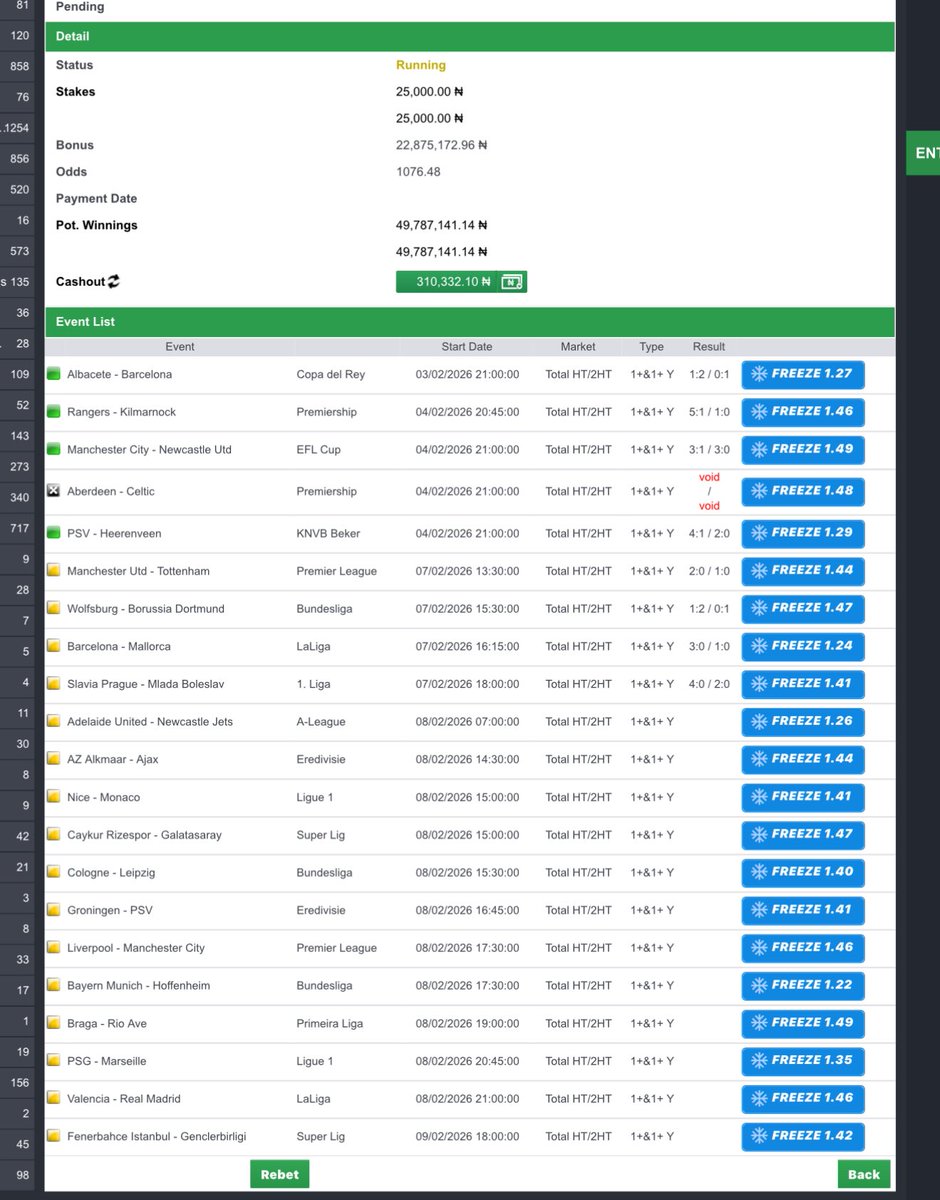940x1200 pixels.
Task: Click yellow status icon for Cologne - Leipzig
Action: 54,872
